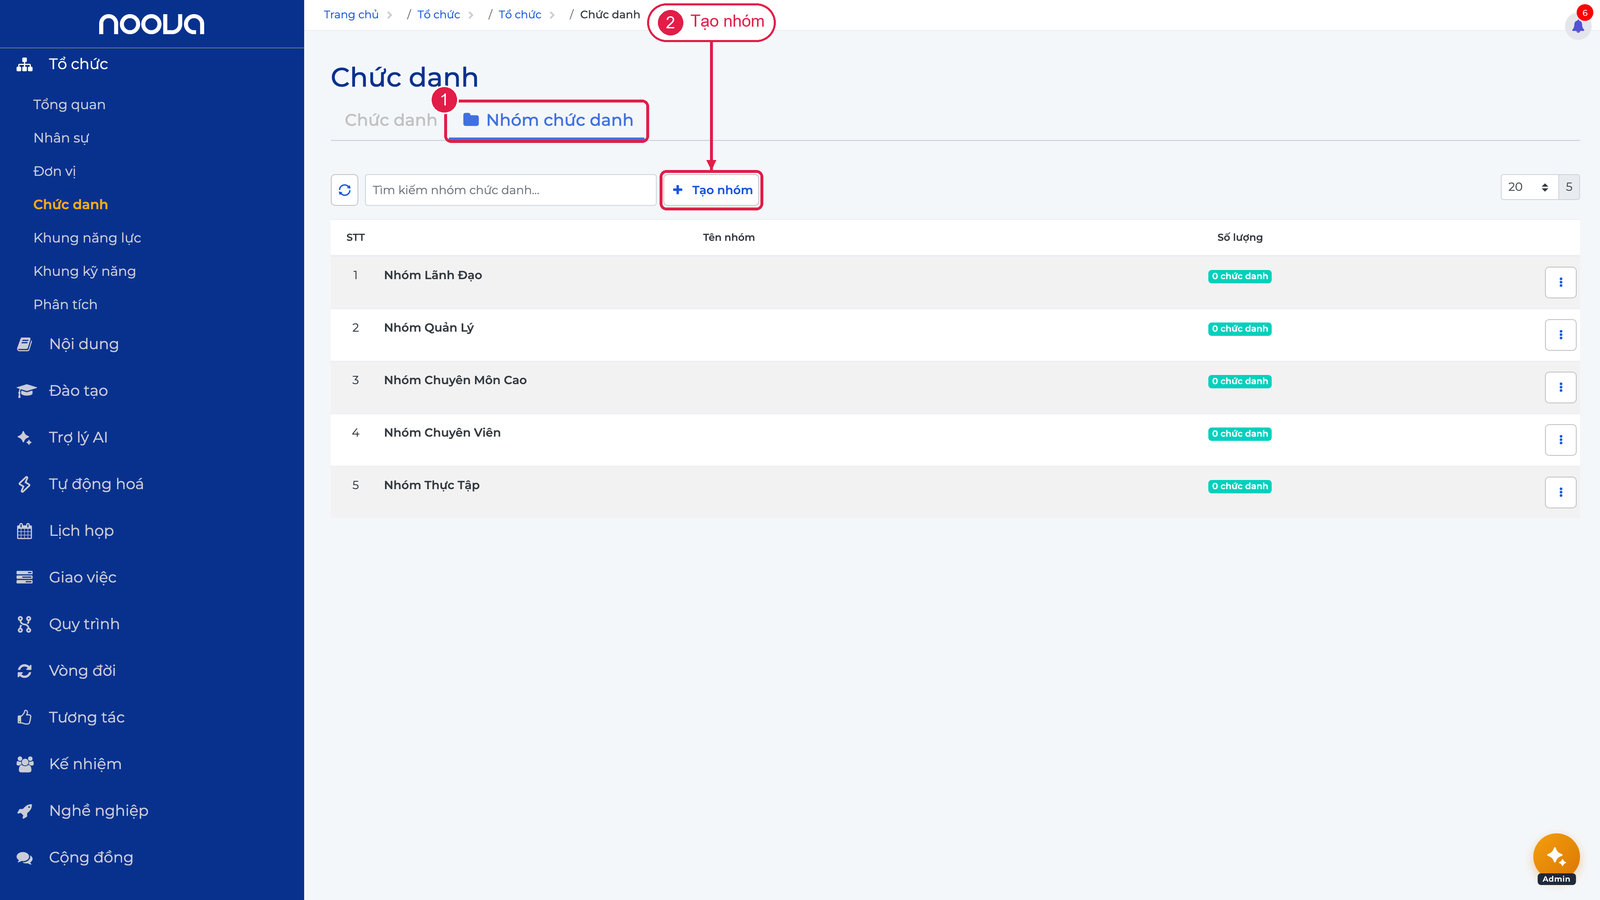
Task: Click the Giao việc list icon
Action: pos(25,577)
